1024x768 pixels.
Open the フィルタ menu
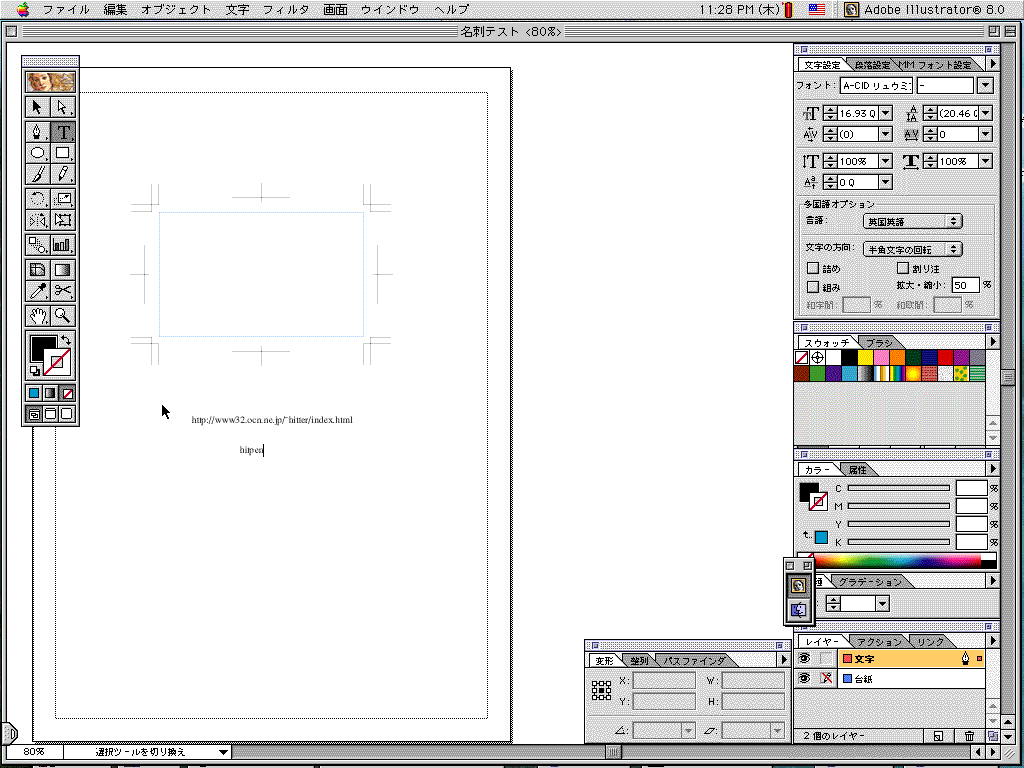pyautogui.click(x=286, y=9)
